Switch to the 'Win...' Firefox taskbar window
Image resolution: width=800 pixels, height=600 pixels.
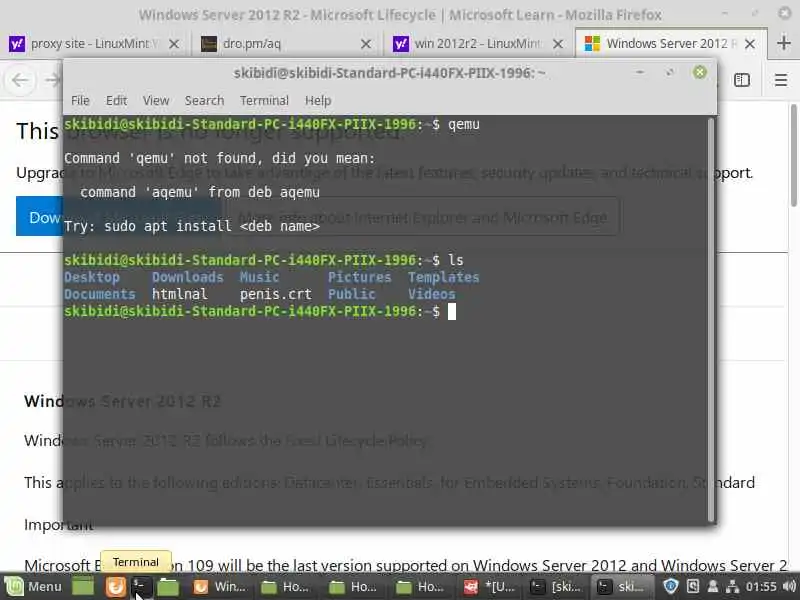pyautogui.click(x=219, y=587)
